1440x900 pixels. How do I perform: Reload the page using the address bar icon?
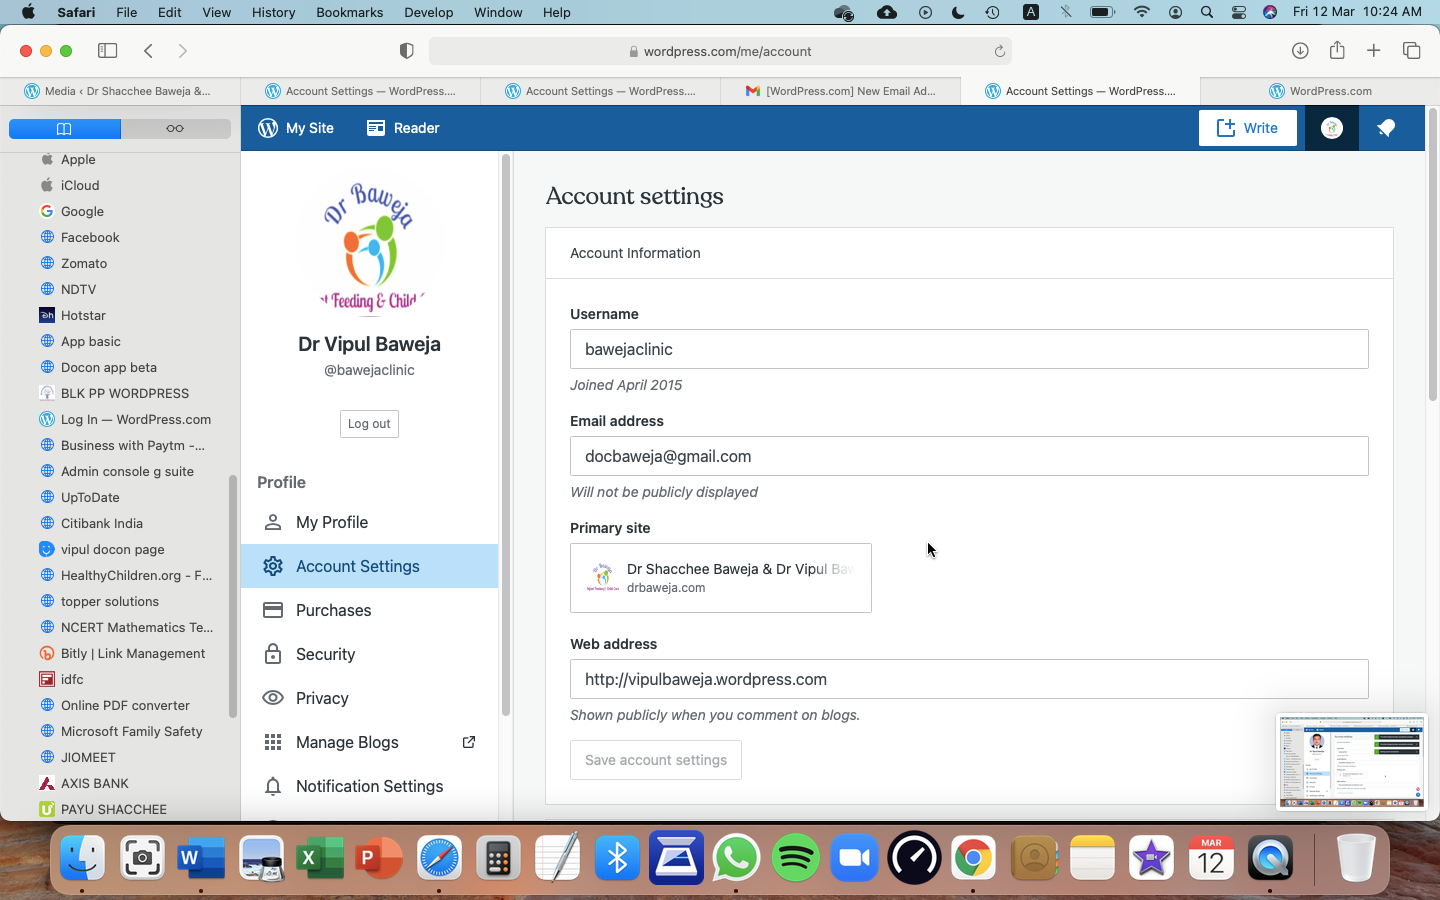(x=999, y=51)
